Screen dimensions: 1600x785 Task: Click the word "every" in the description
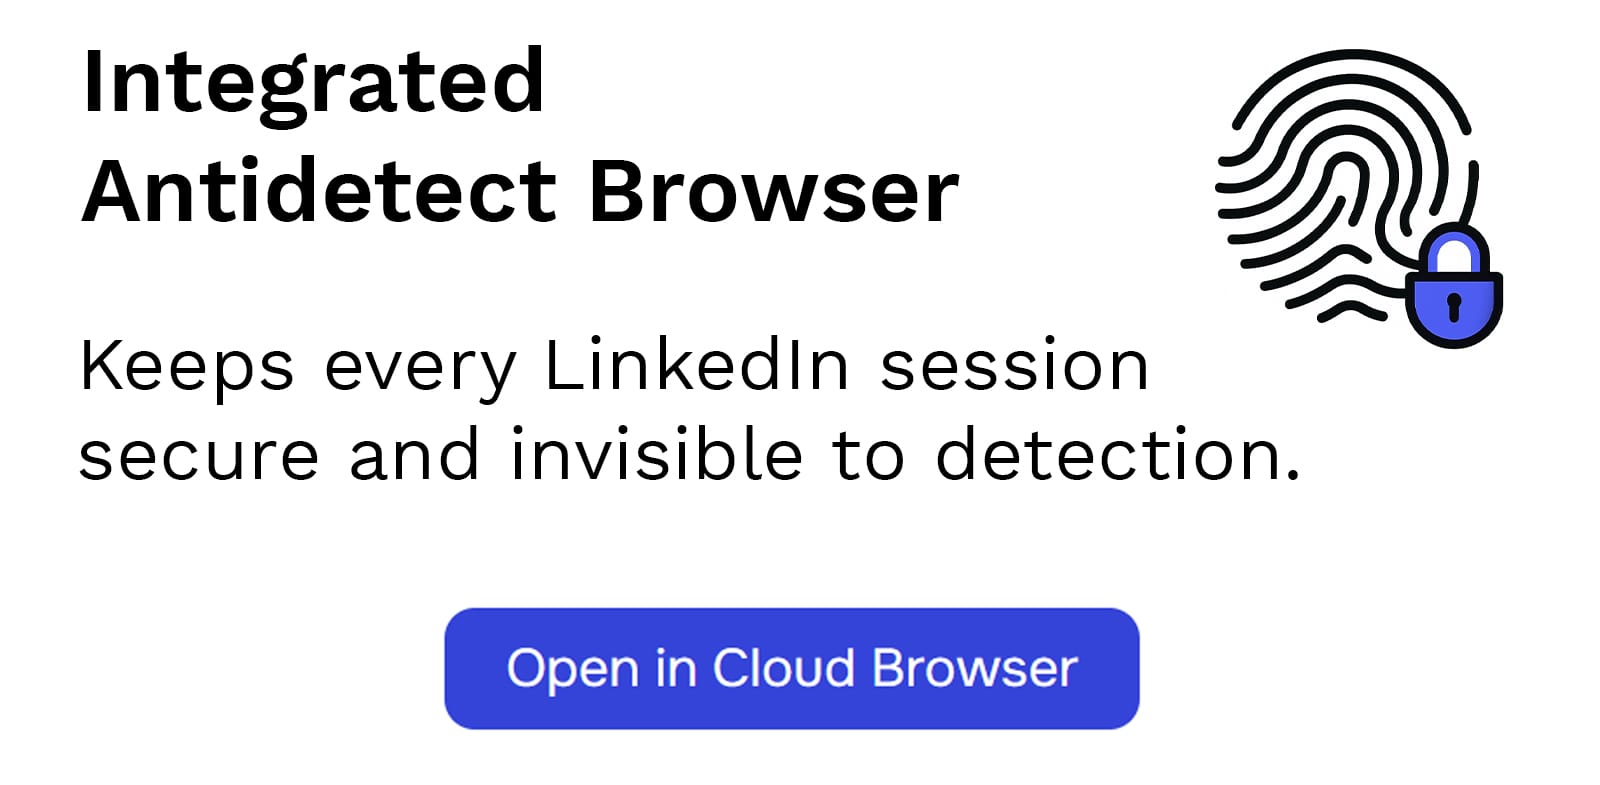[x=420, y=366]
